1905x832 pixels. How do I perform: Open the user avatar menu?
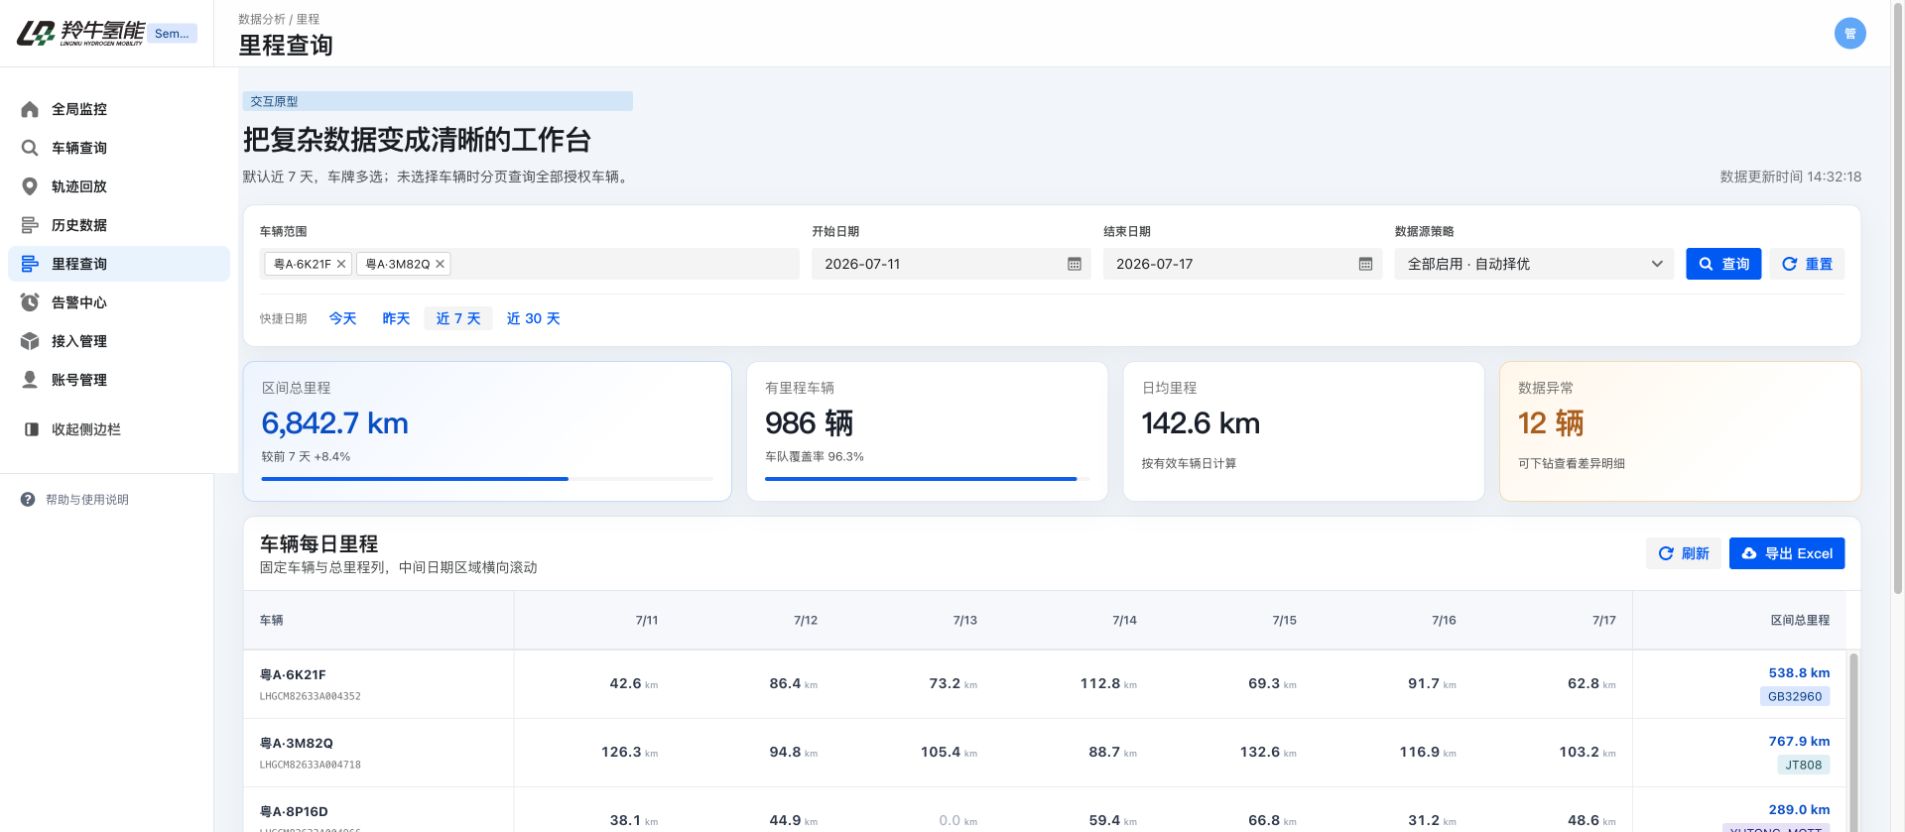(x=1849, y=33)
